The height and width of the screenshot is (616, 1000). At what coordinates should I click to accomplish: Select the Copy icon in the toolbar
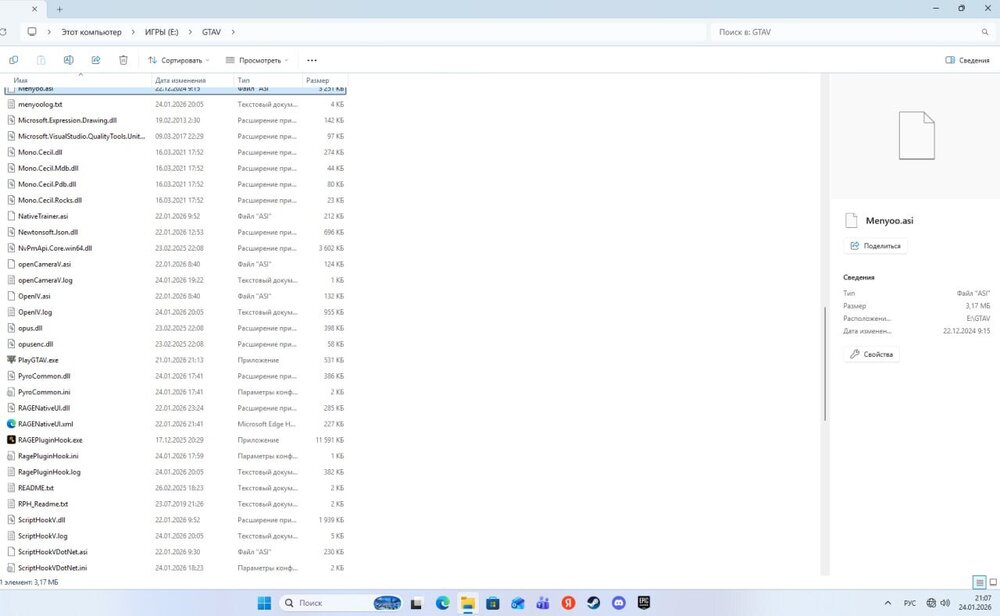[x=13, y=60]
